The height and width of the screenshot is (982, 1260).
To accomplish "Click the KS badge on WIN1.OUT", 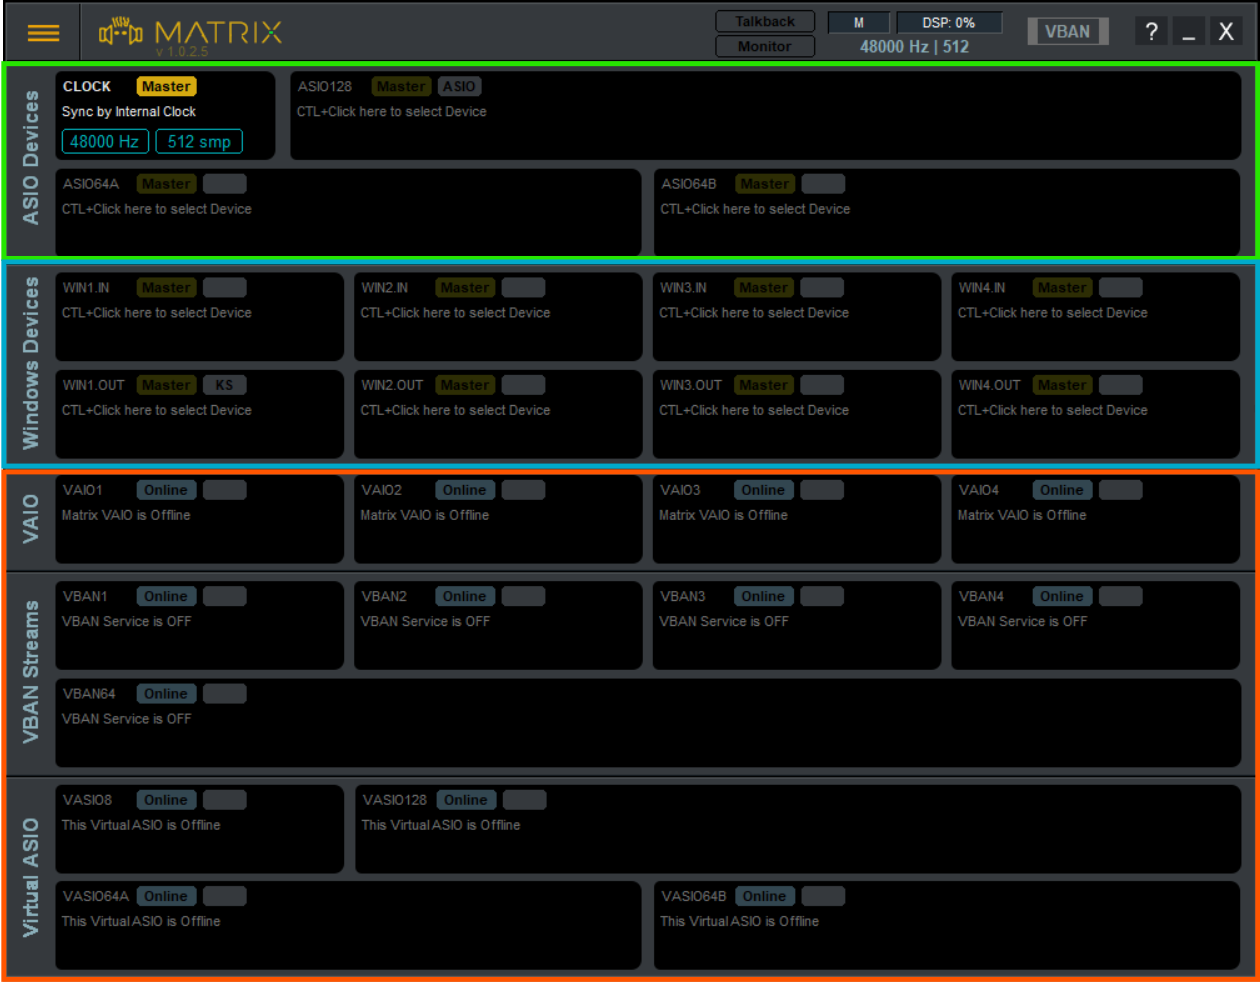I will click(x=224, y=384).
